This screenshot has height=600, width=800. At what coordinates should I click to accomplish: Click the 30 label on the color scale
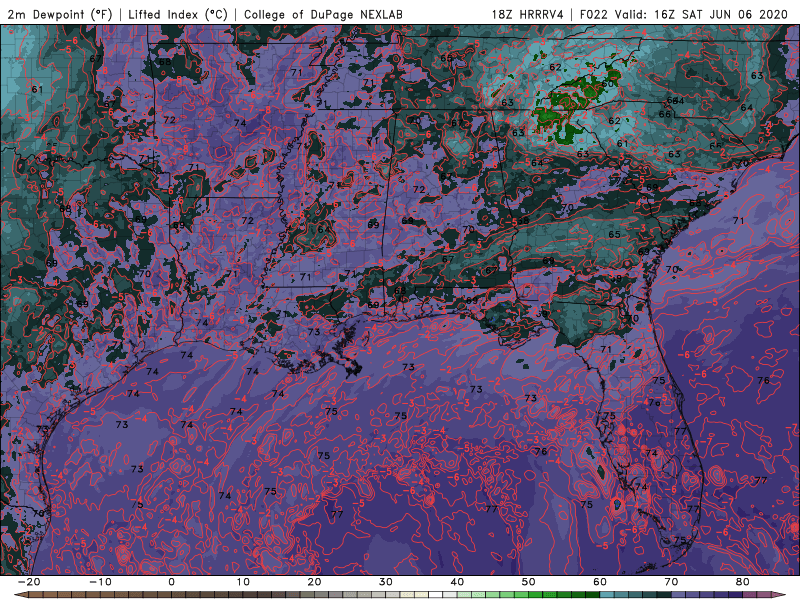pos(386,582)
